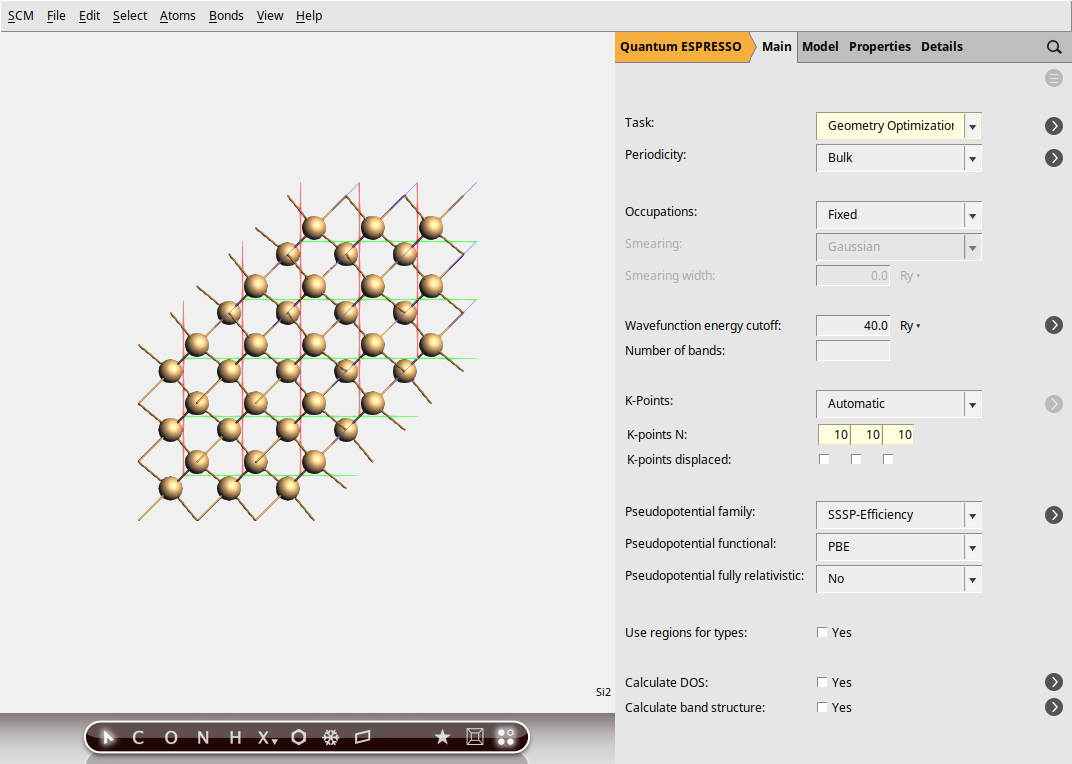Viewport: 1072px width, 764px height.
Task: Click the Wavefunction energy cutoff field
Action: coord(853,326)
